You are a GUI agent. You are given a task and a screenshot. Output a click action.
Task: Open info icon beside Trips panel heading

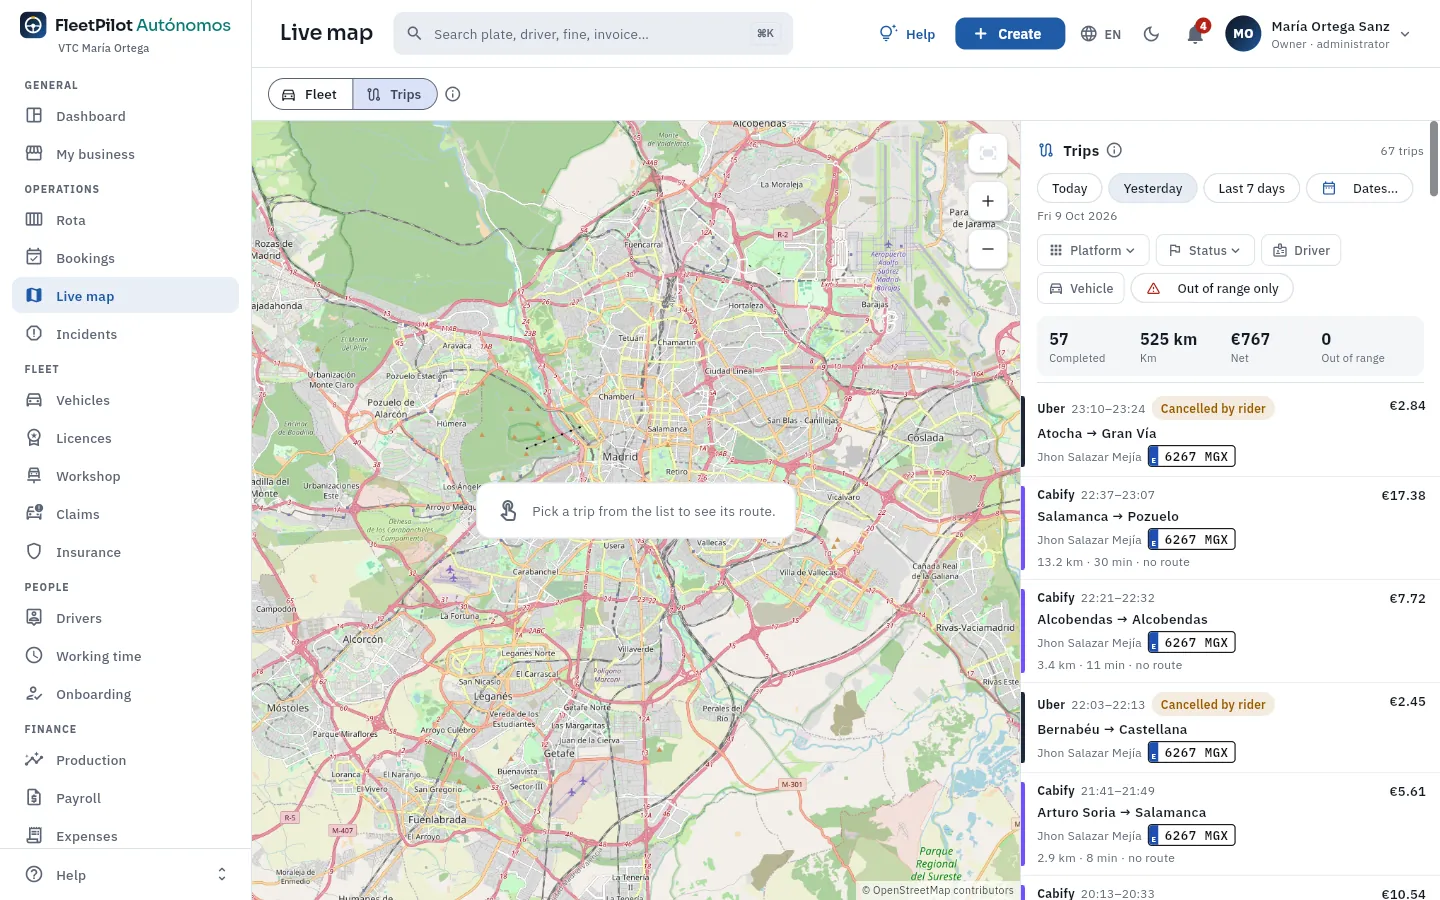tap(1114, 150)
